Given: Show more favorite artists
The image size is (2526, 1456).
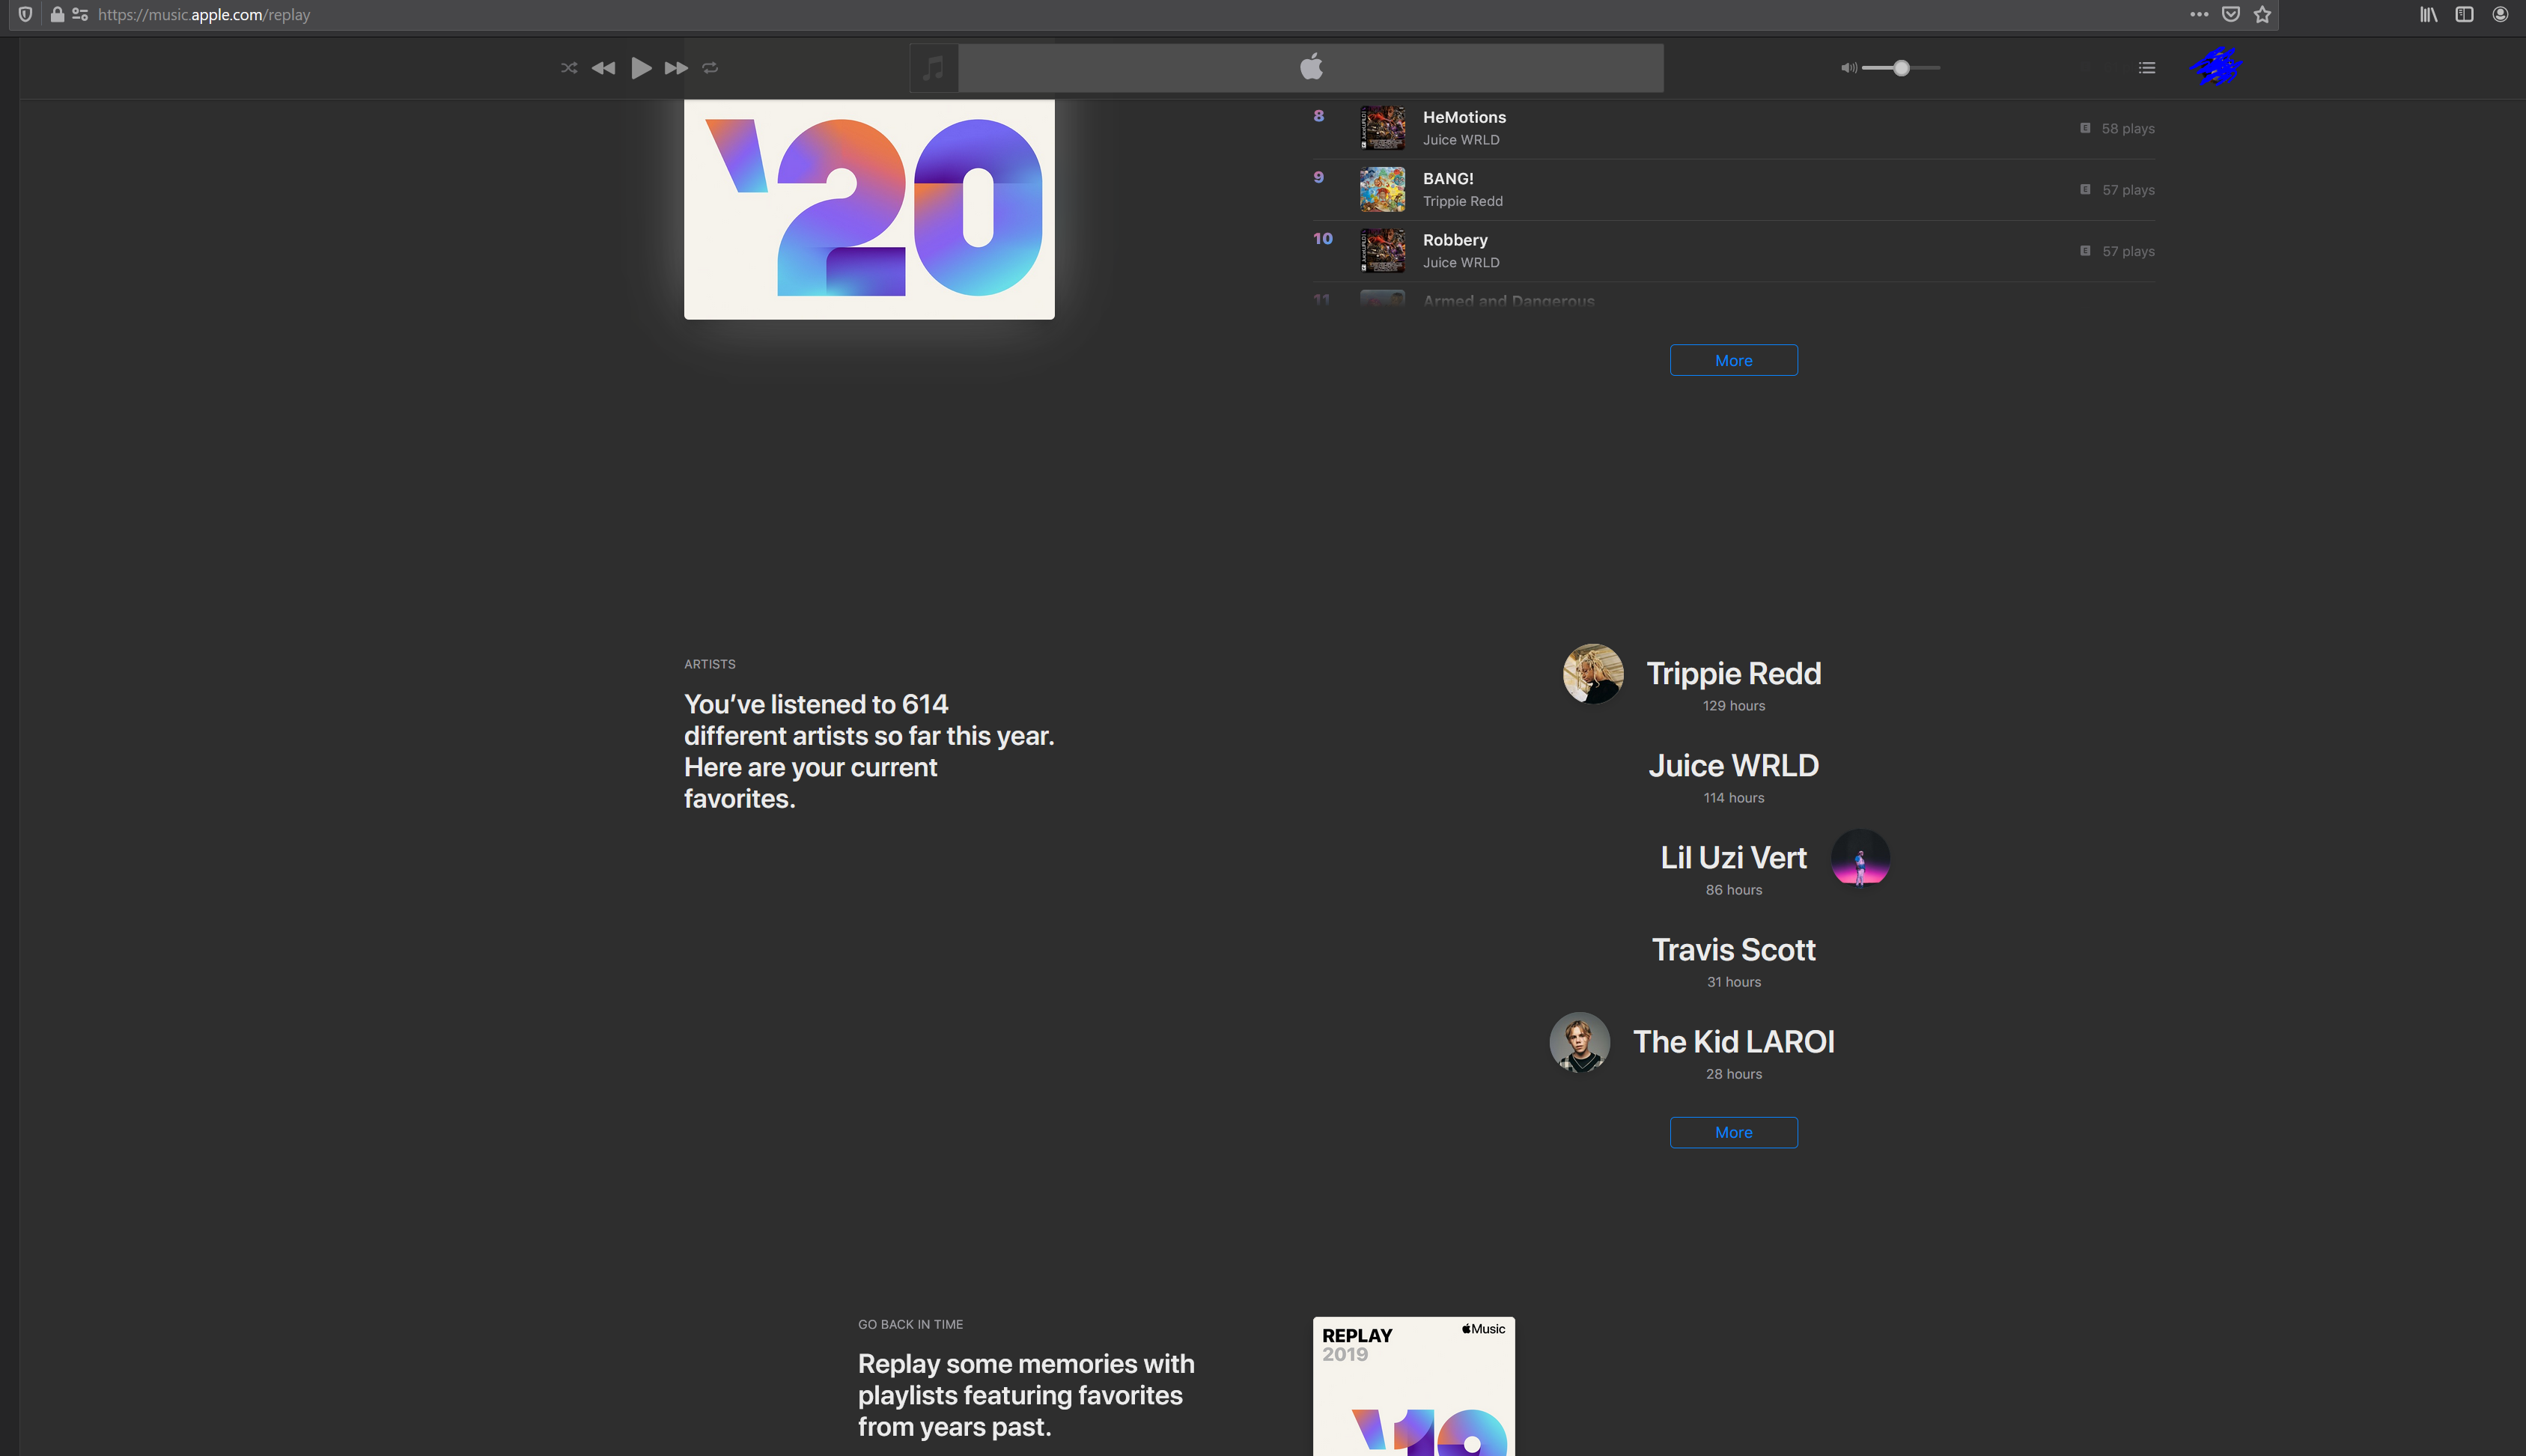Looking at the screenshot, I should point(1733,1132).
